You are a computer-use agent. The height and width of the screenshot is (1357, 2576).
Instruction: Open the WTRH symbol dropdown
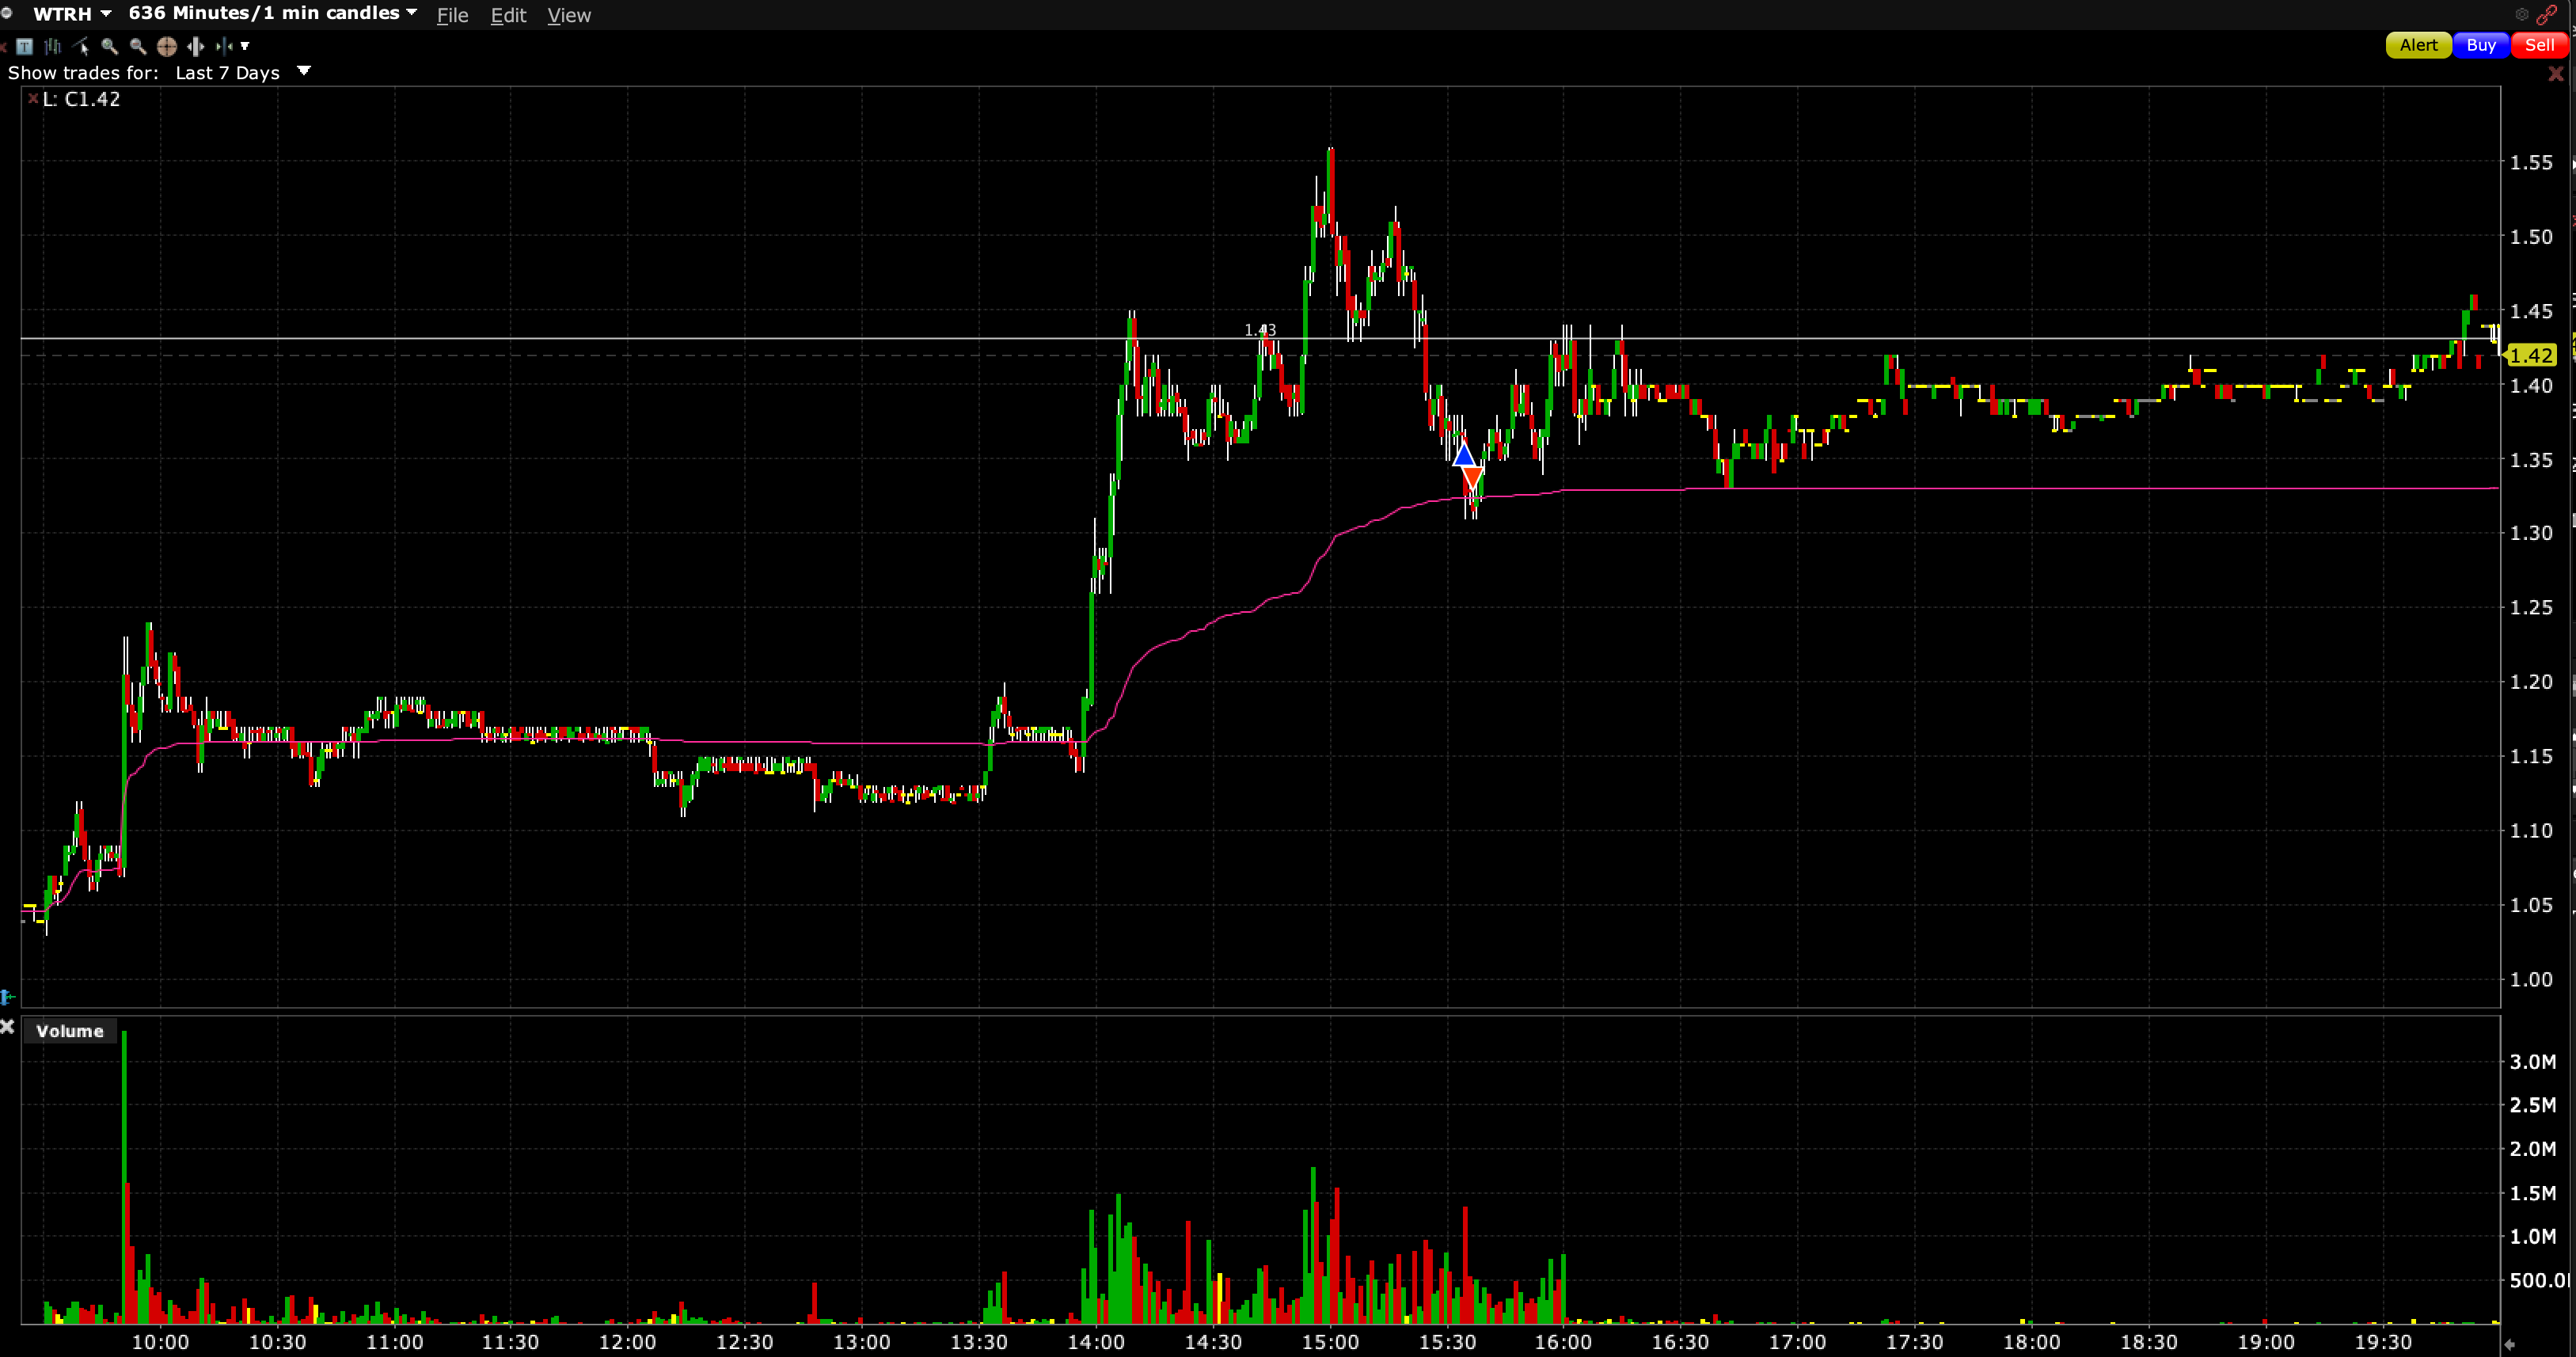coord(105,14)
